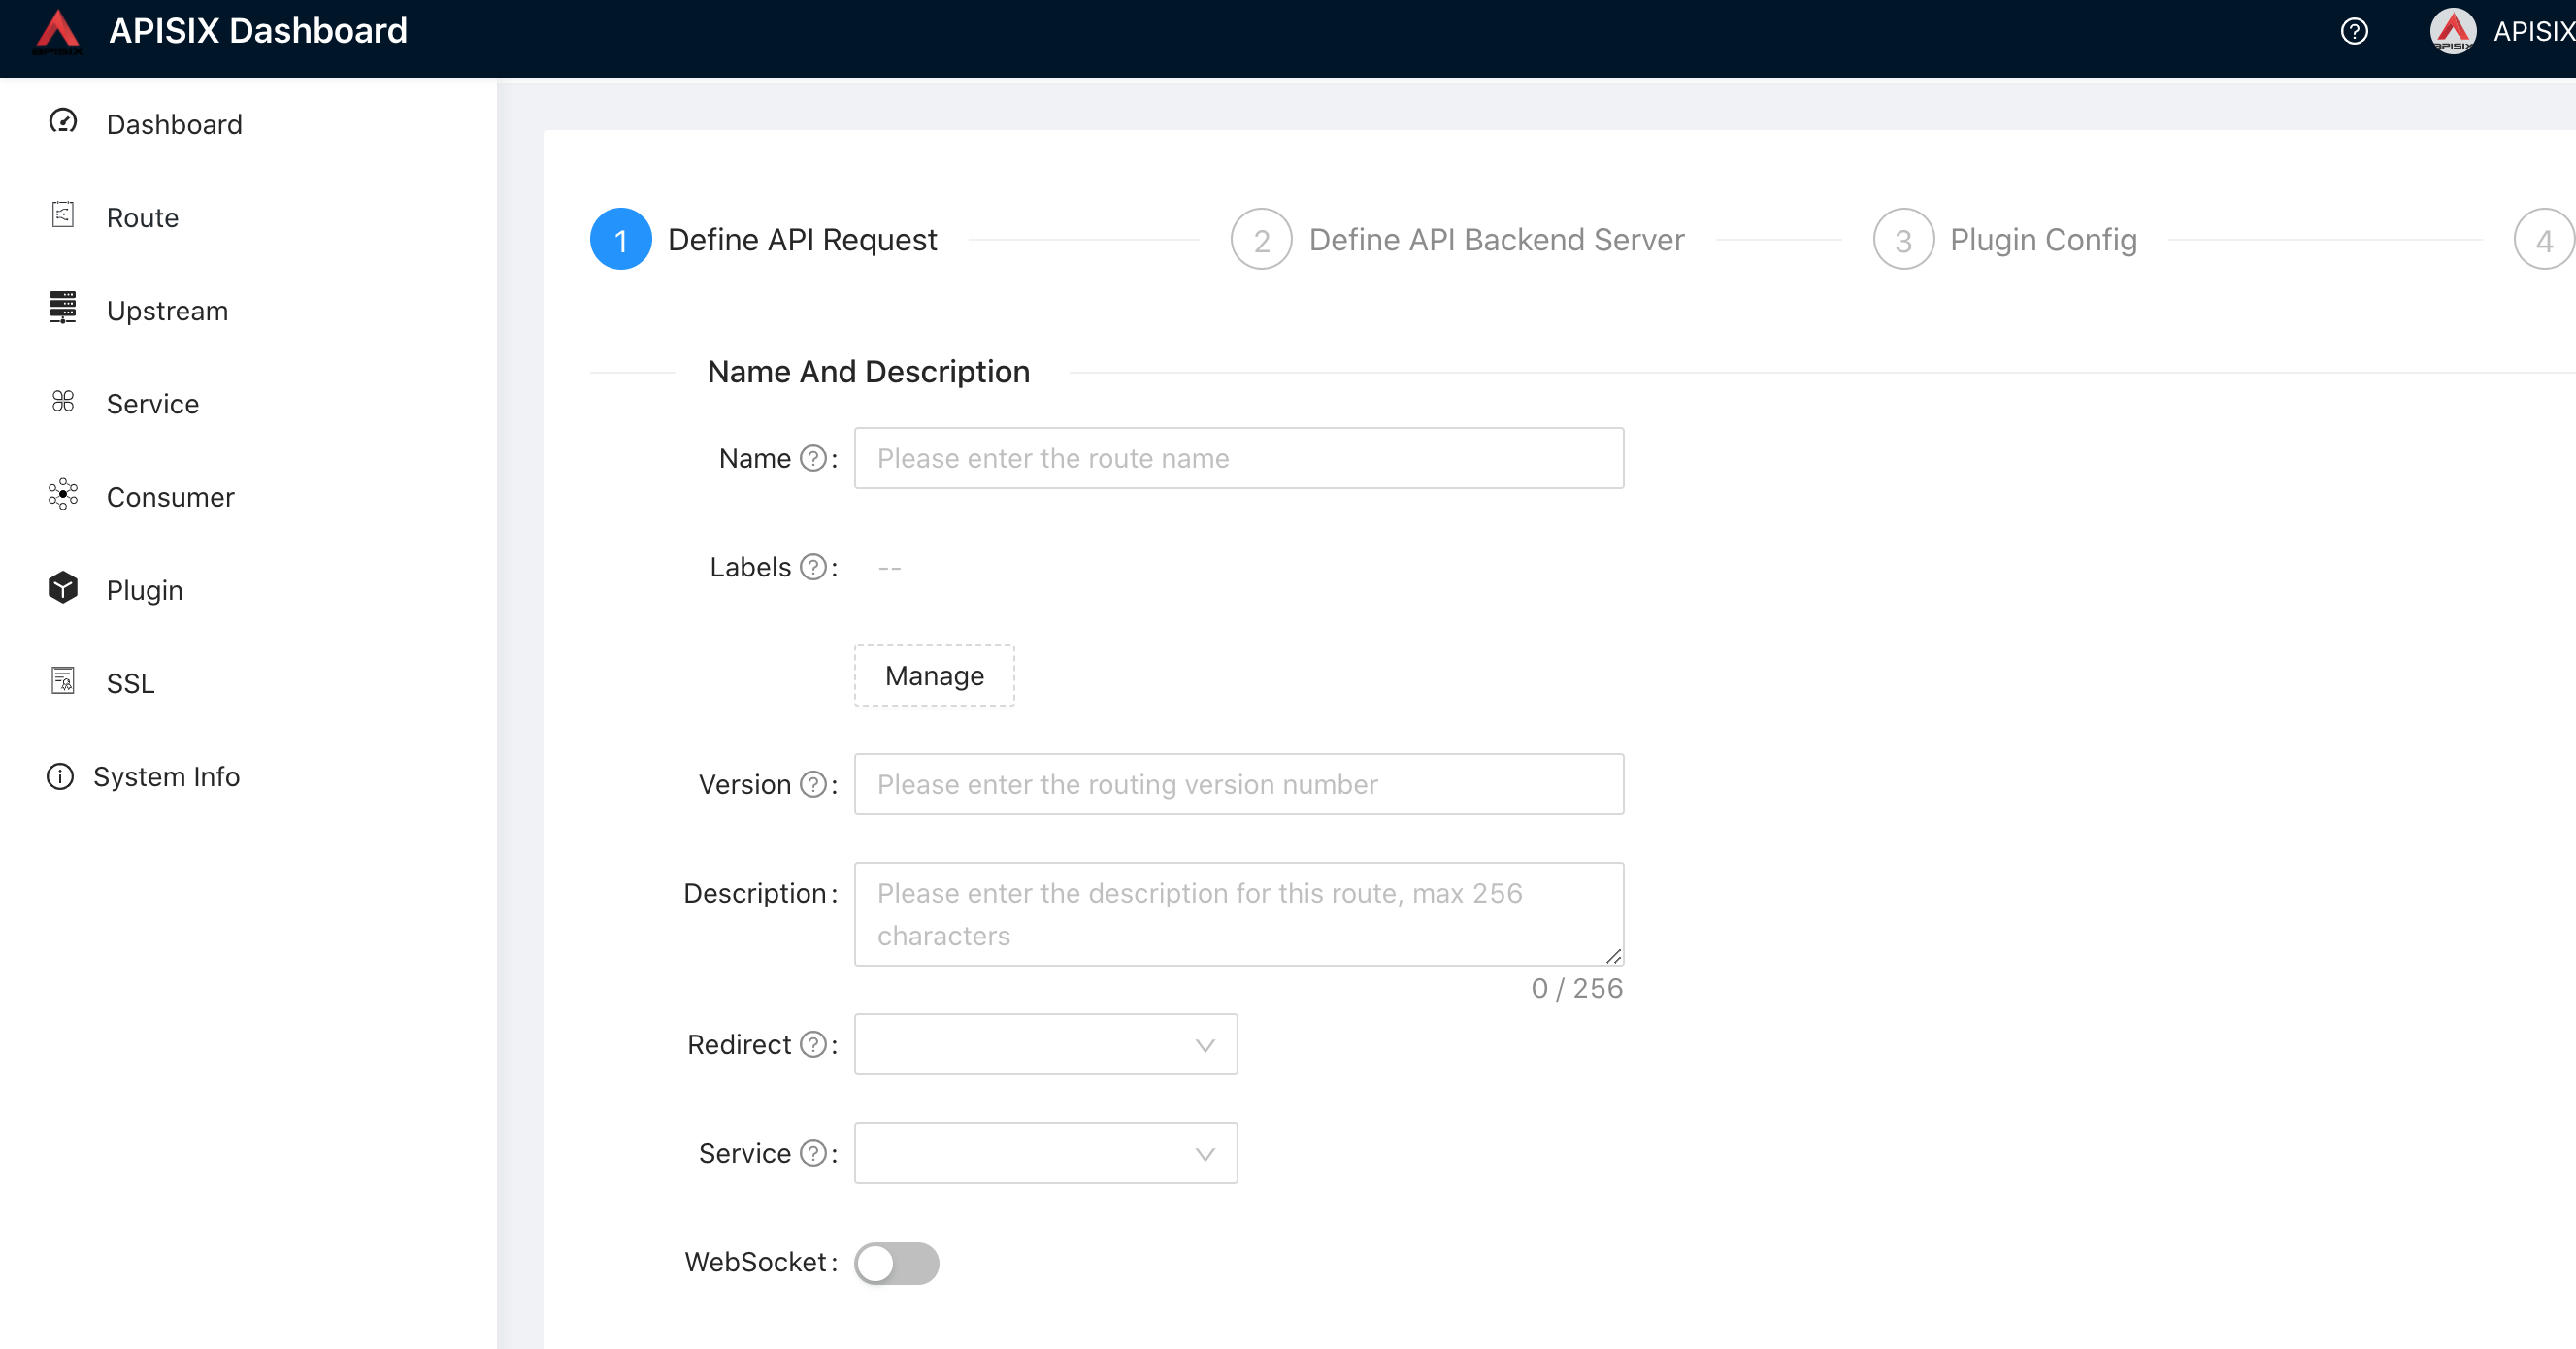Show the Service field help tooltip icon
Screen dimensions: 2576x1349
(814, 1154)
